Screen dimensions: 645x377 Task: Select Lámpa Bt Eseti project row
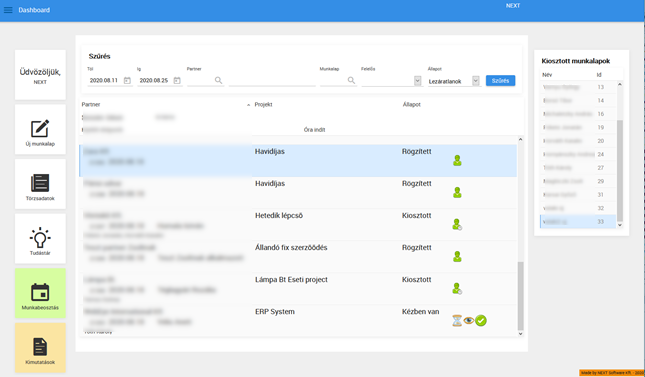(x=298, y=289)
